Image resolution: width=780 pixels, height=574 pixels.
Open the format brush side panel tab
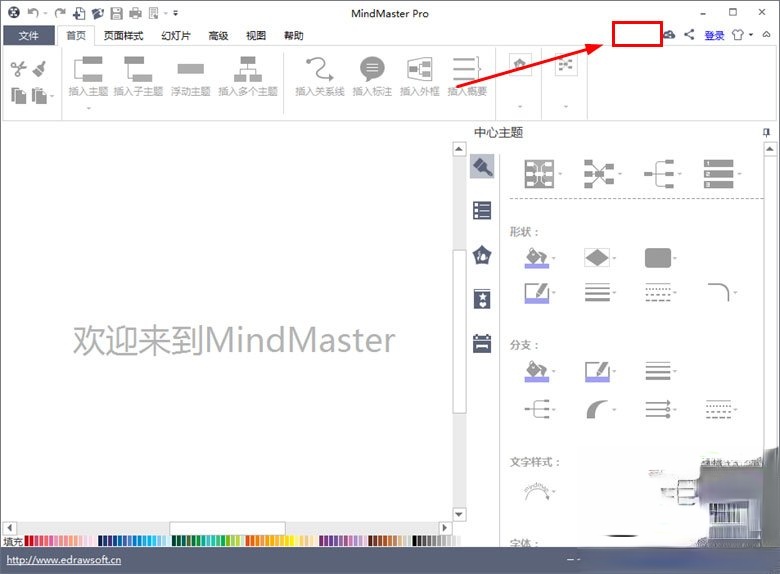[x=482, y=166]
